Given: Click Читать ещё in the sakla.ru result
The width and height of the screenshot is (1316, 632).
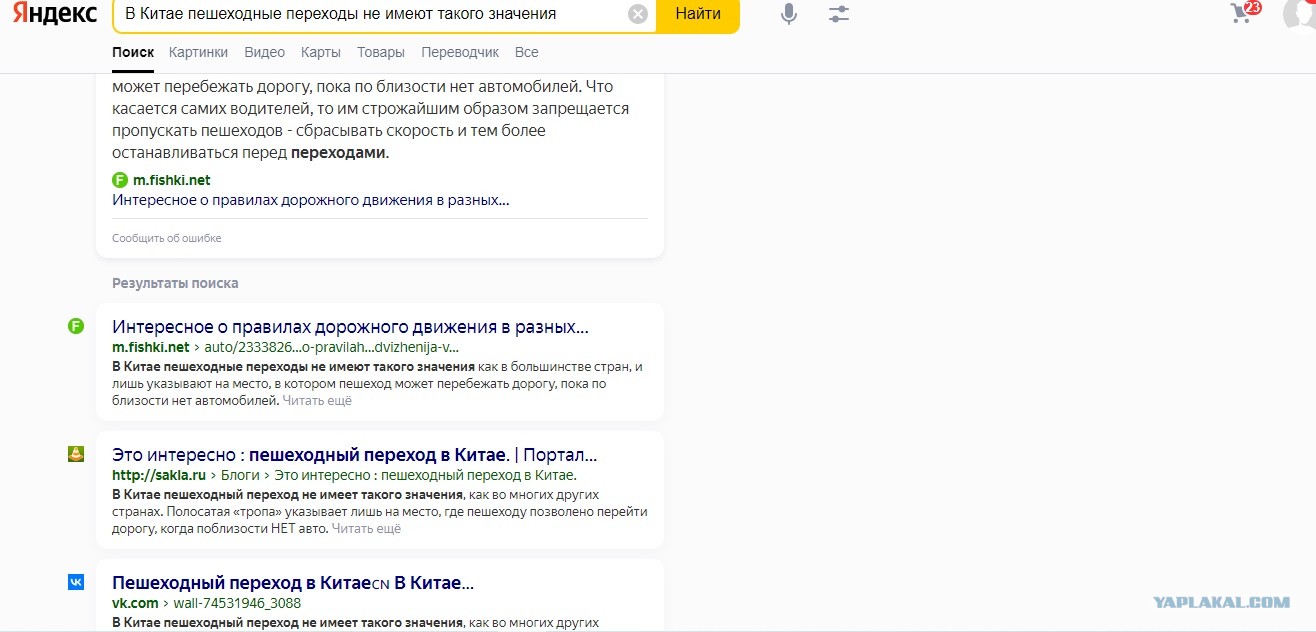Looking at the screenshot, I should (366, 528).
